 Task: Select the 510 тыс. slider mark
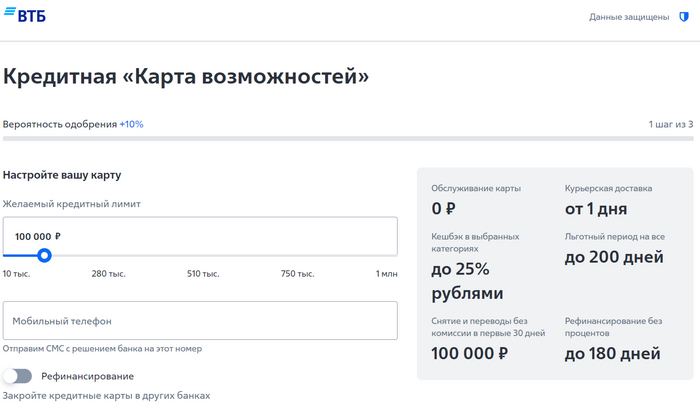(203, 273)
